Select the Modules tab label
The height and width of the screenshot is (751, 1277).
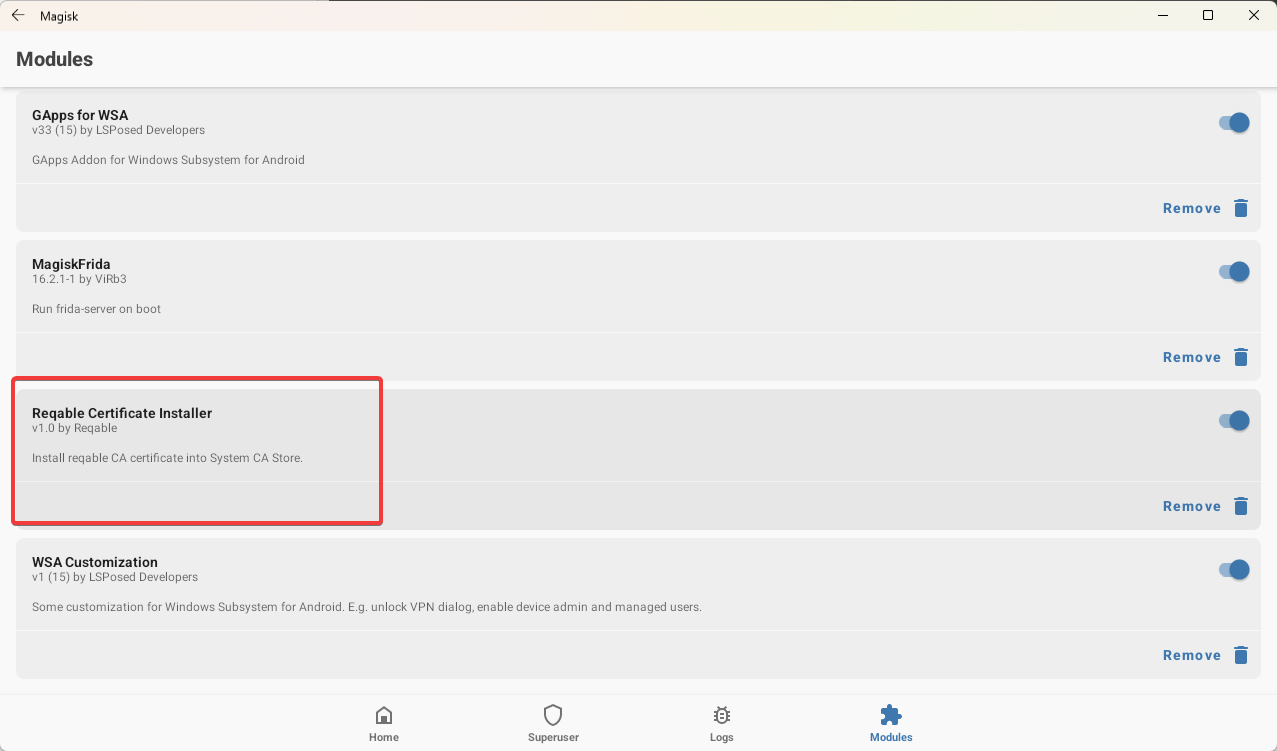pyautogui.click(x=891, y=737)
